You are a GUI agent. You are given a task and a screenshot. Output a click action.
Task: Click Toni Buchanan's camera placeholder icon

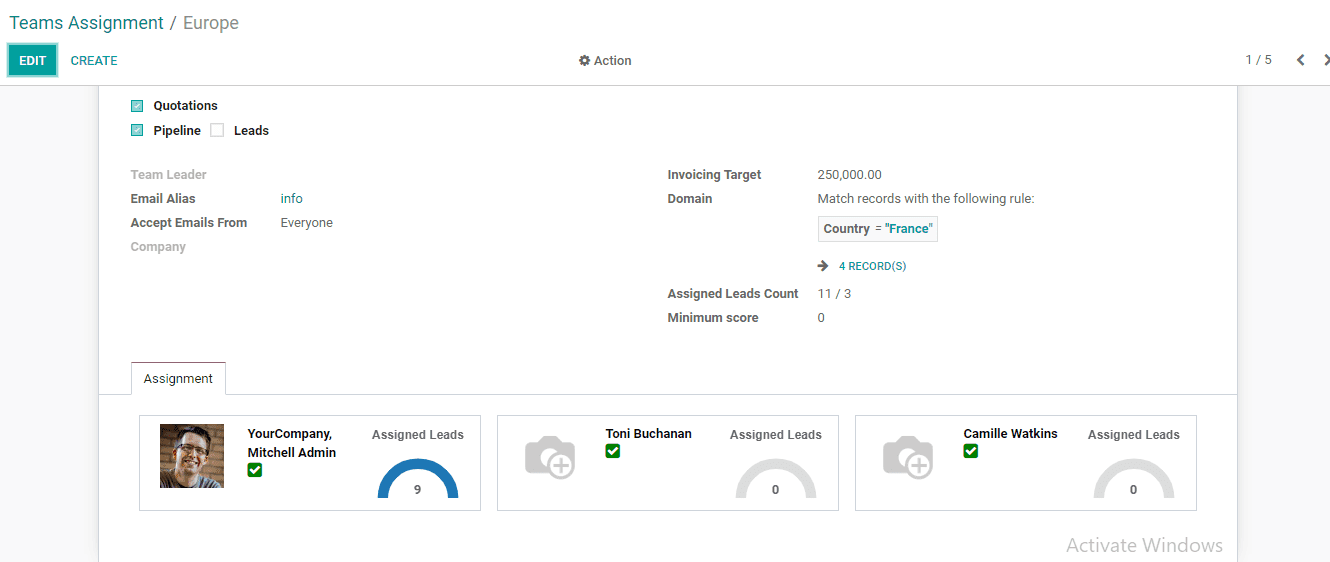550,457
